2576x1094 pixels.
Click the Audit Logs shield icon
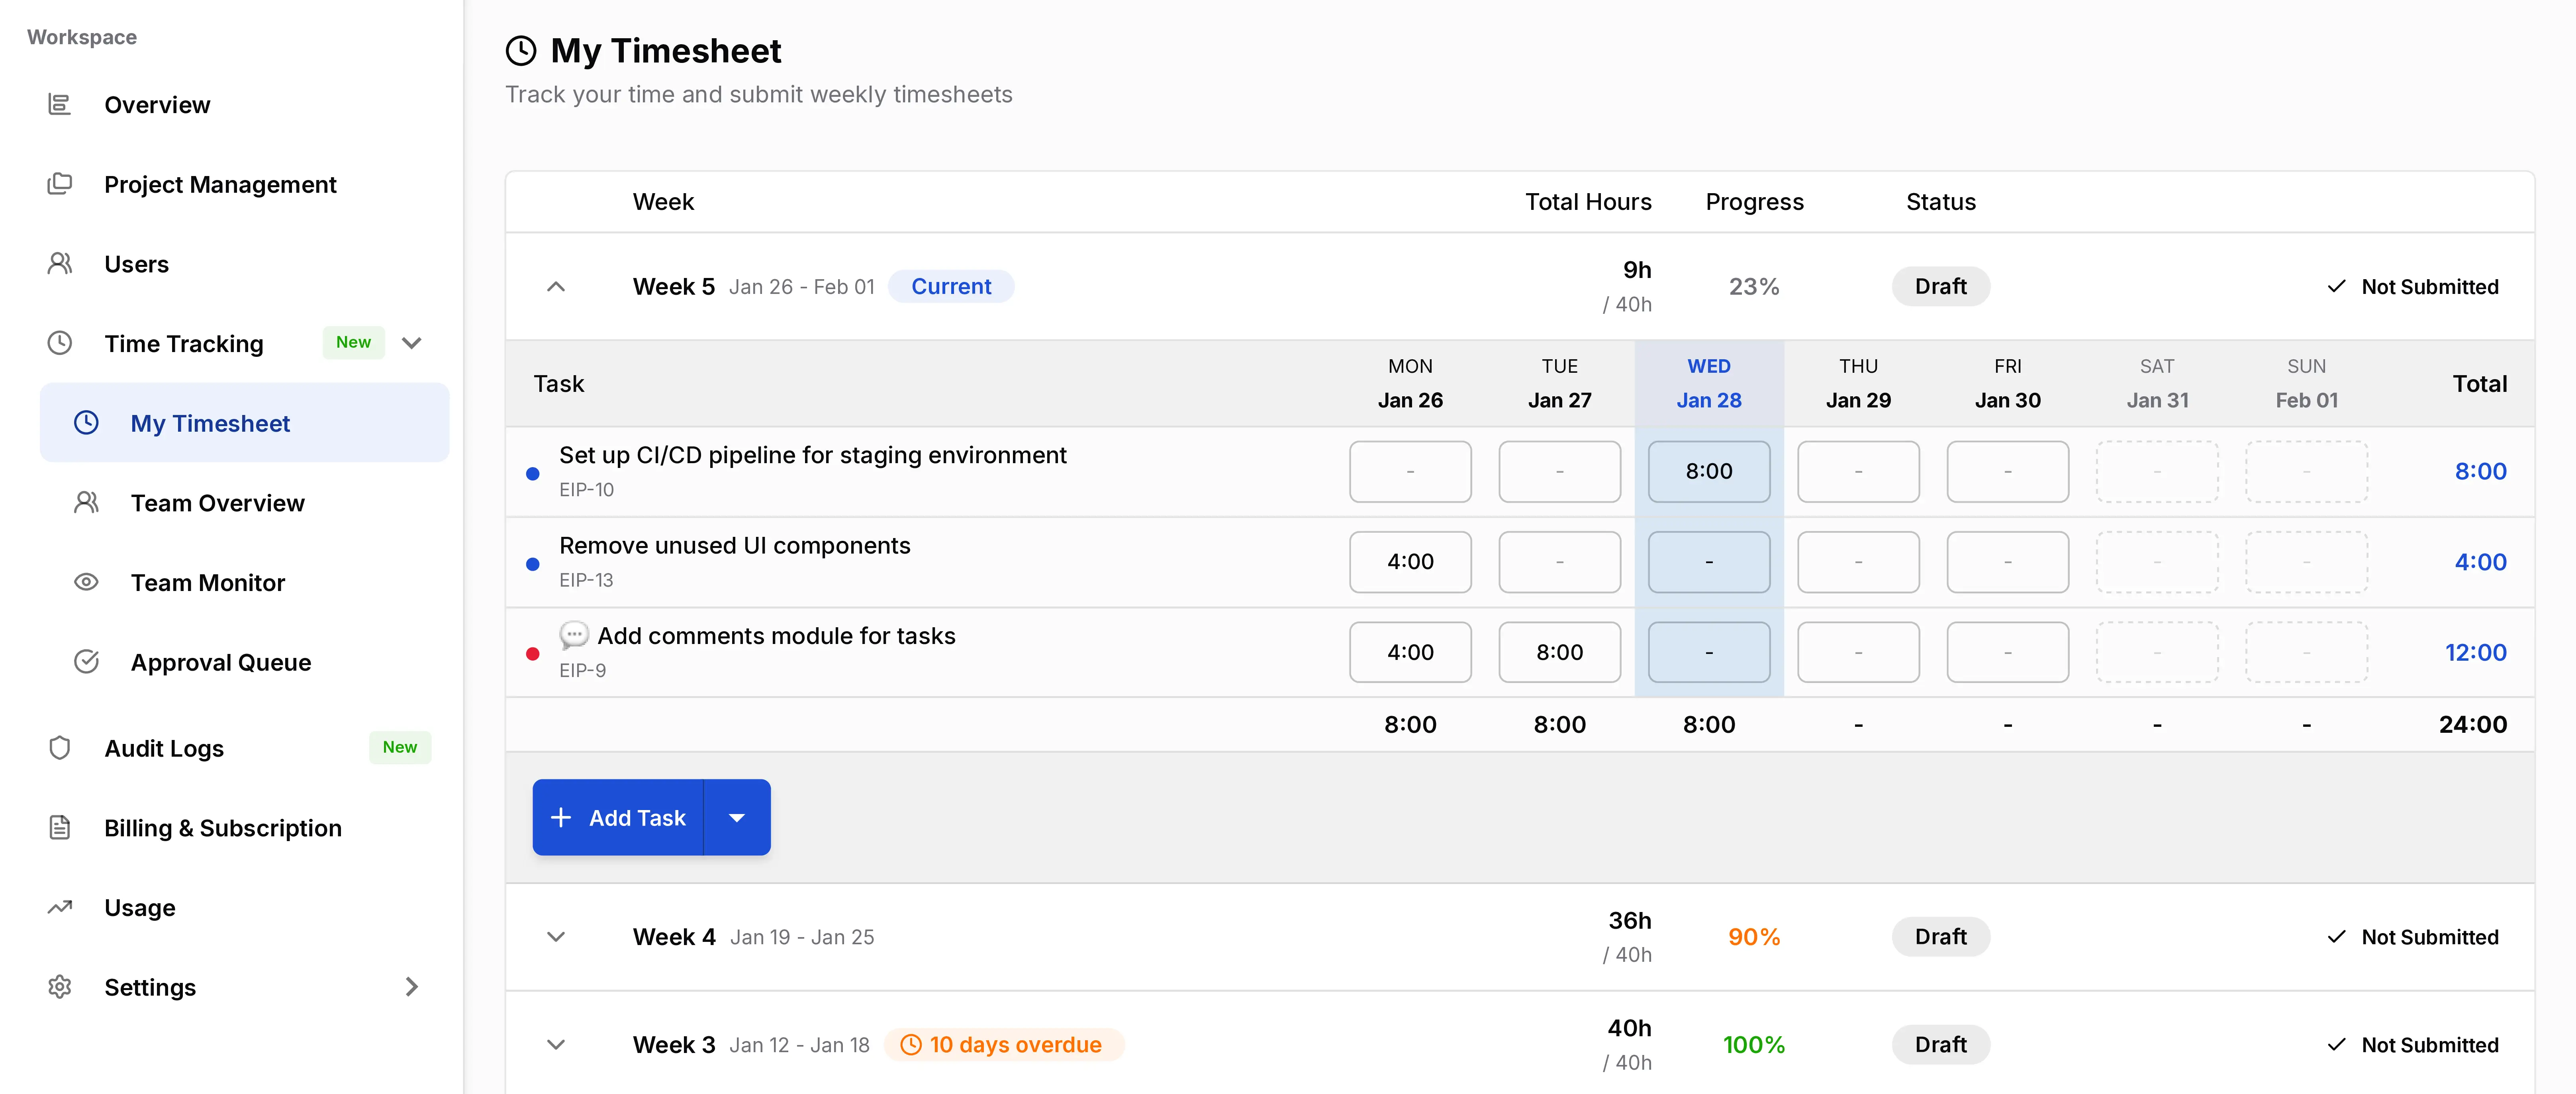[60, 748]
